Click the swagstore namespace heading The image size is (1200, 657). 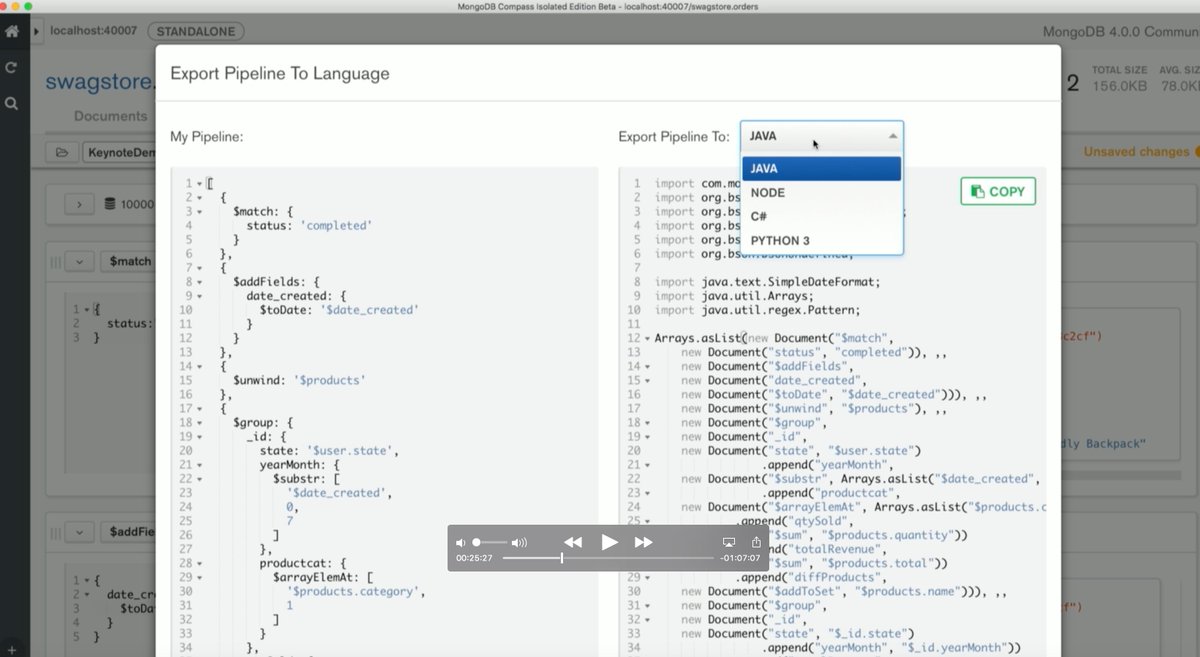point(100,82)
